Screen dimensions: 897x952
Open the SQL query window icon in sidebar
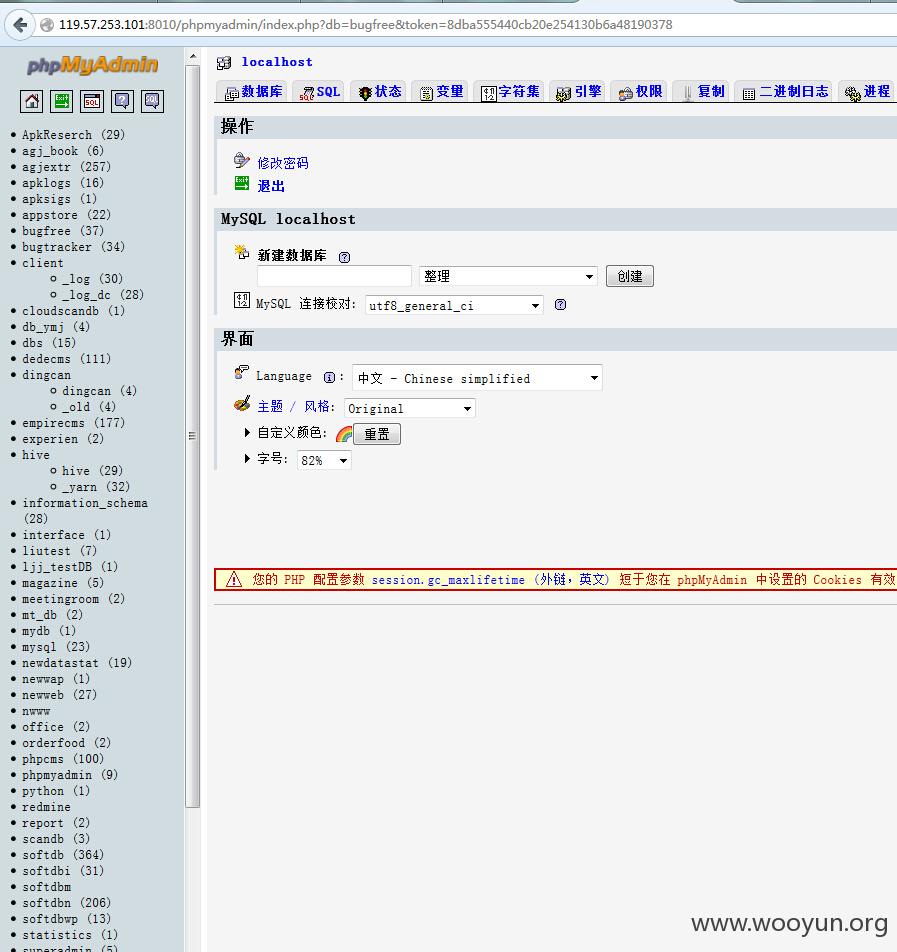[92, 101]
